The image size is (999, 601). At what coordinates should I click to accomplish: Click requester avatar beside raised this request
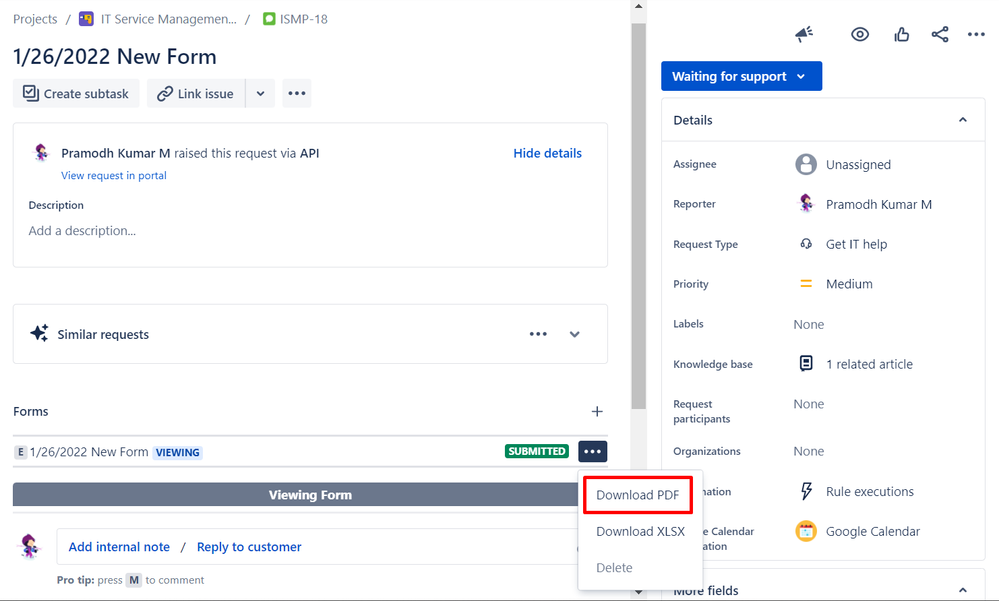[x=41, y=153]
